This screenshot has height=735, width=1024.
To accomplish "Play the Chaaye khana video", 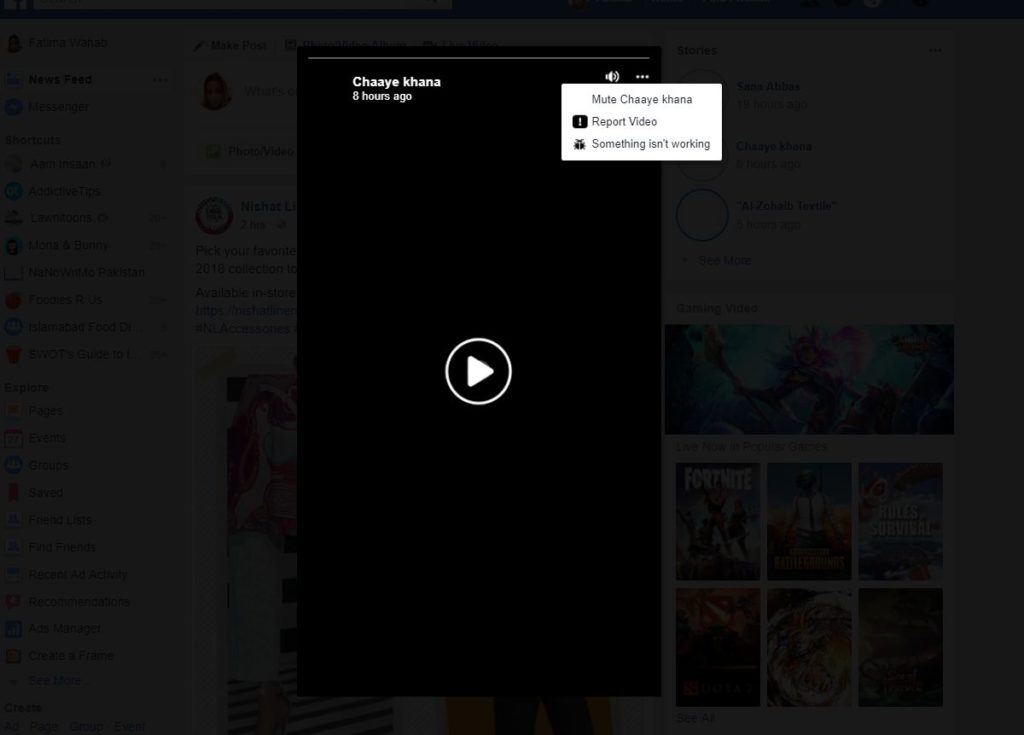I will click(x=478, y=371).
